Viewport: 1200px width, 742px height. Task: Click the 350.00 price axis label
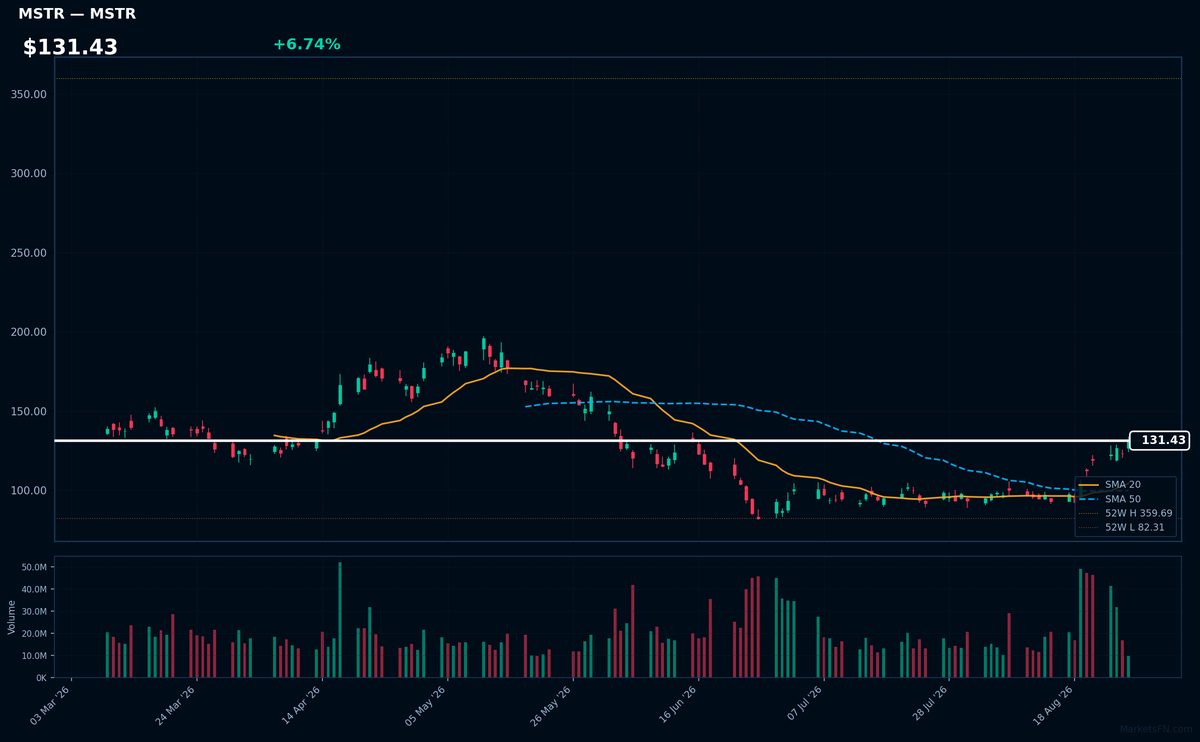(x=29, y=94)
